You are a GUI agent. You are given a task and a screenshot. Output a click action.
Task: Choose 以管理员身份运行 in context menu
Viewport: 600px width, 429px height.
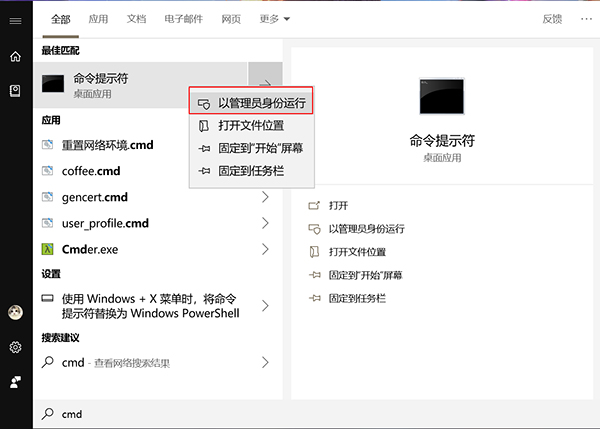pyautogui.click(x=251, y=103)
